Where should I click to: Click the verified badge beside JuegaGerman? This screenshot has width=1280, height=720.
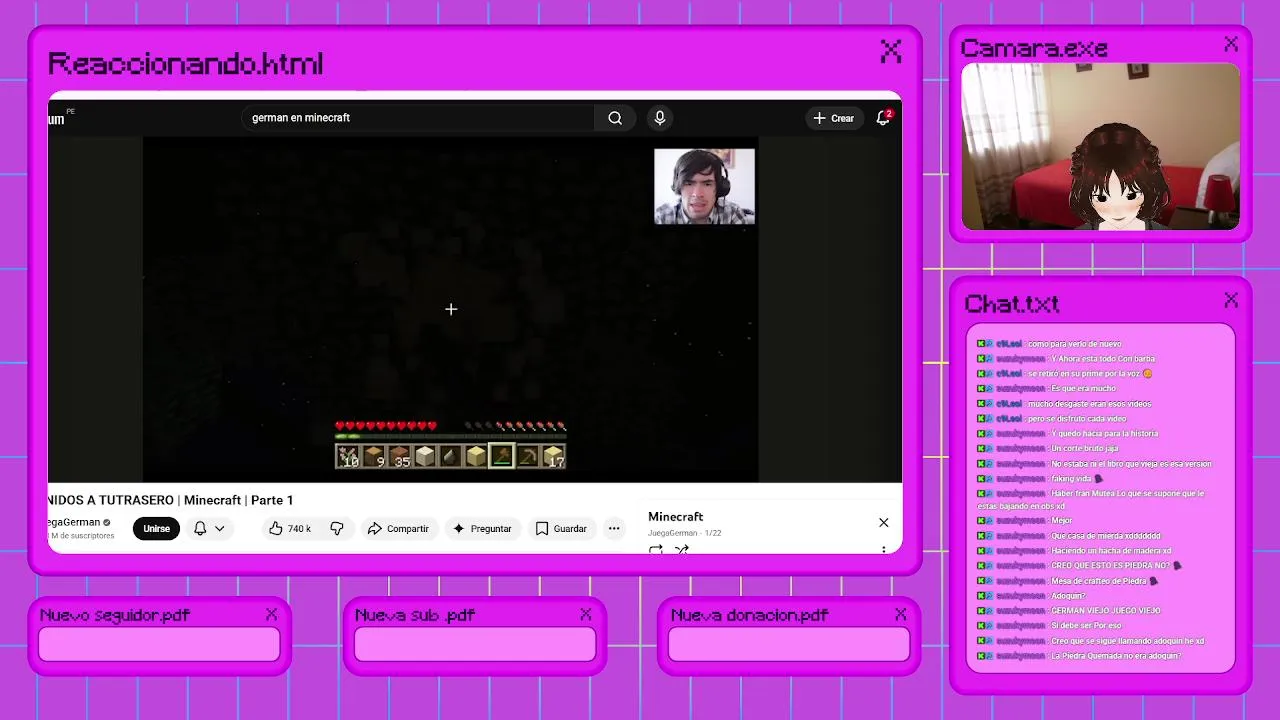[107, 522]
